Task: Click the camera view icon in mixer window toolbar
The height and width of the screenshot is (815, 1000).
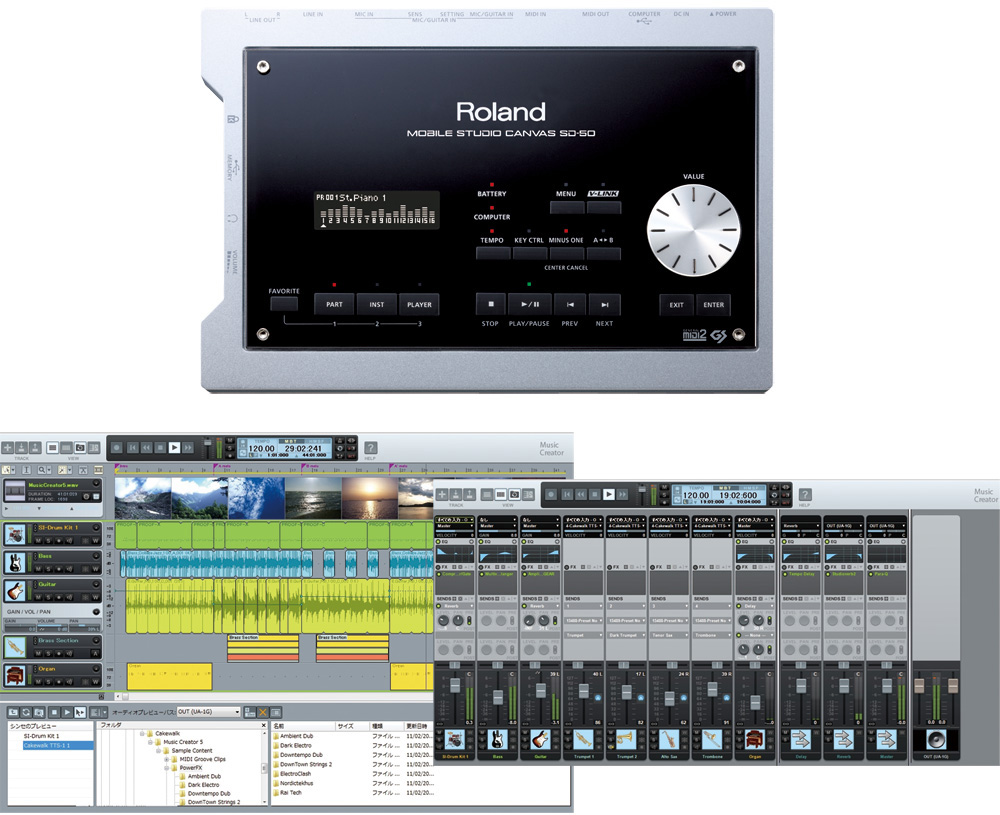Action: [x=514, y=494]
